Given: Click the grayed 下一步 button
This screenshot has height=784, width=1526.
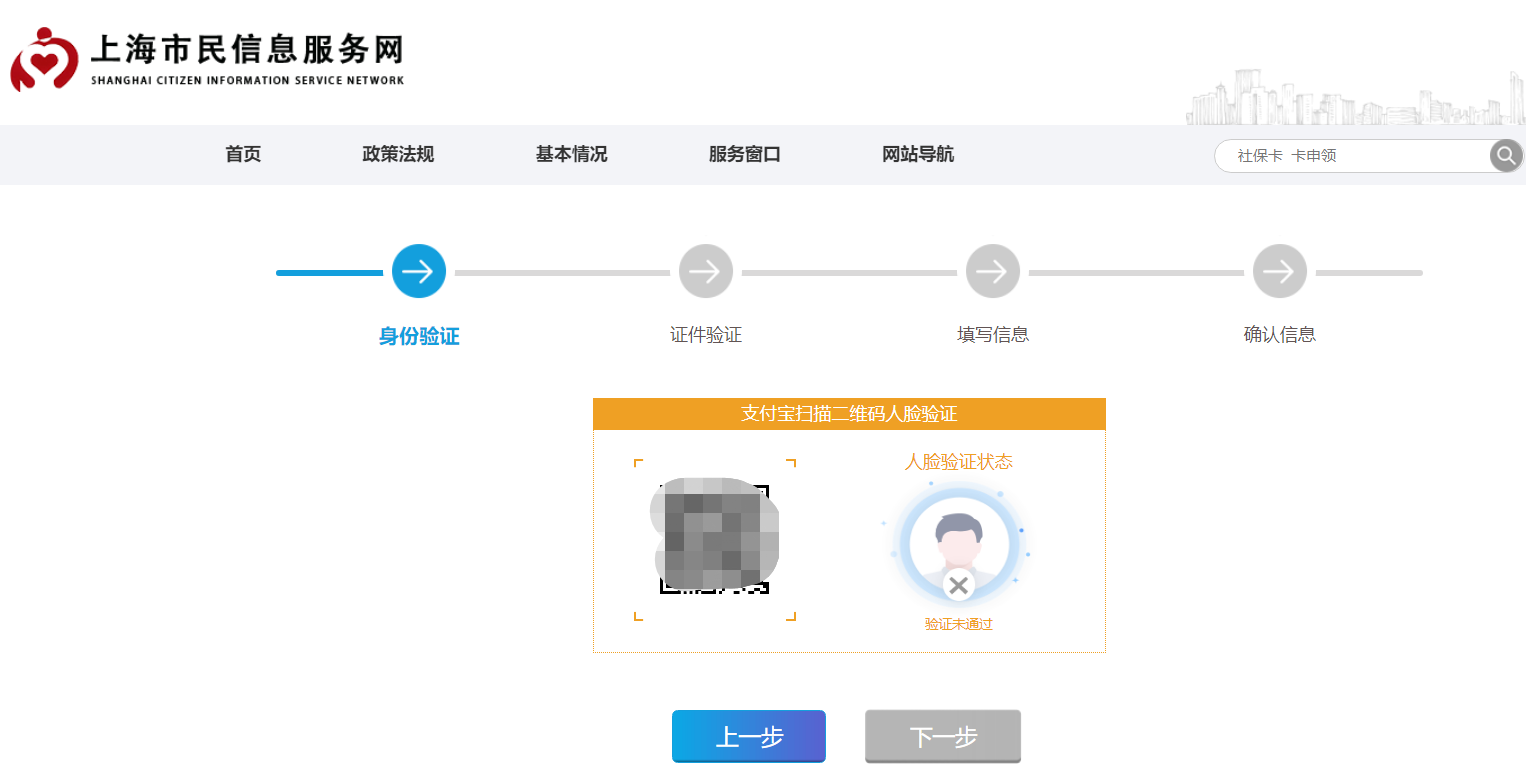Looking at the screenshot, I should [943, 737].
